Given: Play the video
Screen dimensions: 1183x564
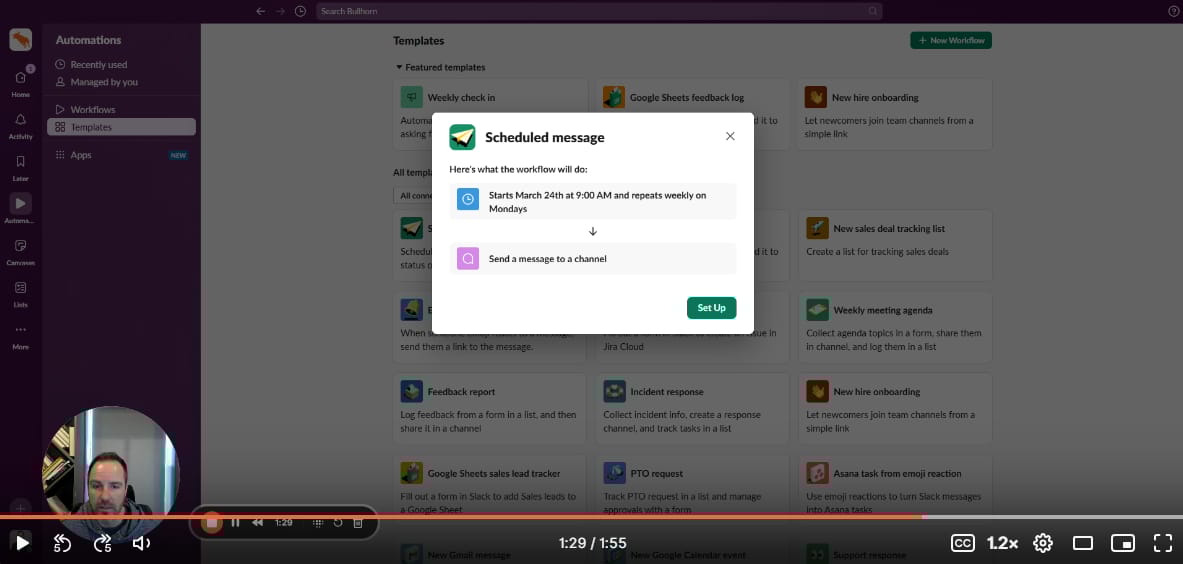Looking at the screenshot, I should 22,542.
